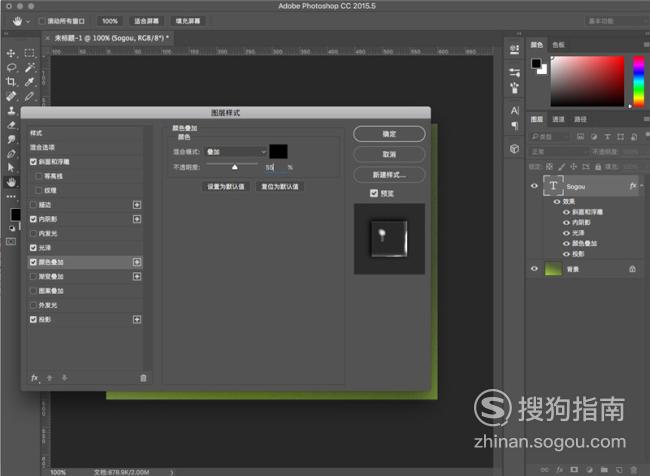Click the fx button in Layer Style dialog
The height and width of the screenshot is (476, 650).
[x=35, y=378]
